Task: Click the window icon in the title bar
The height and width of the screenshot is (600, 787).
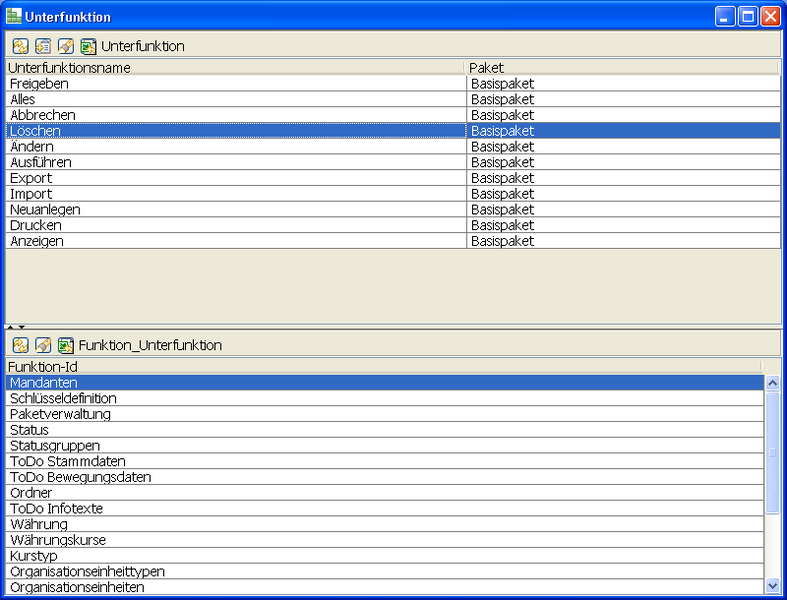Action: coord(13,17)
